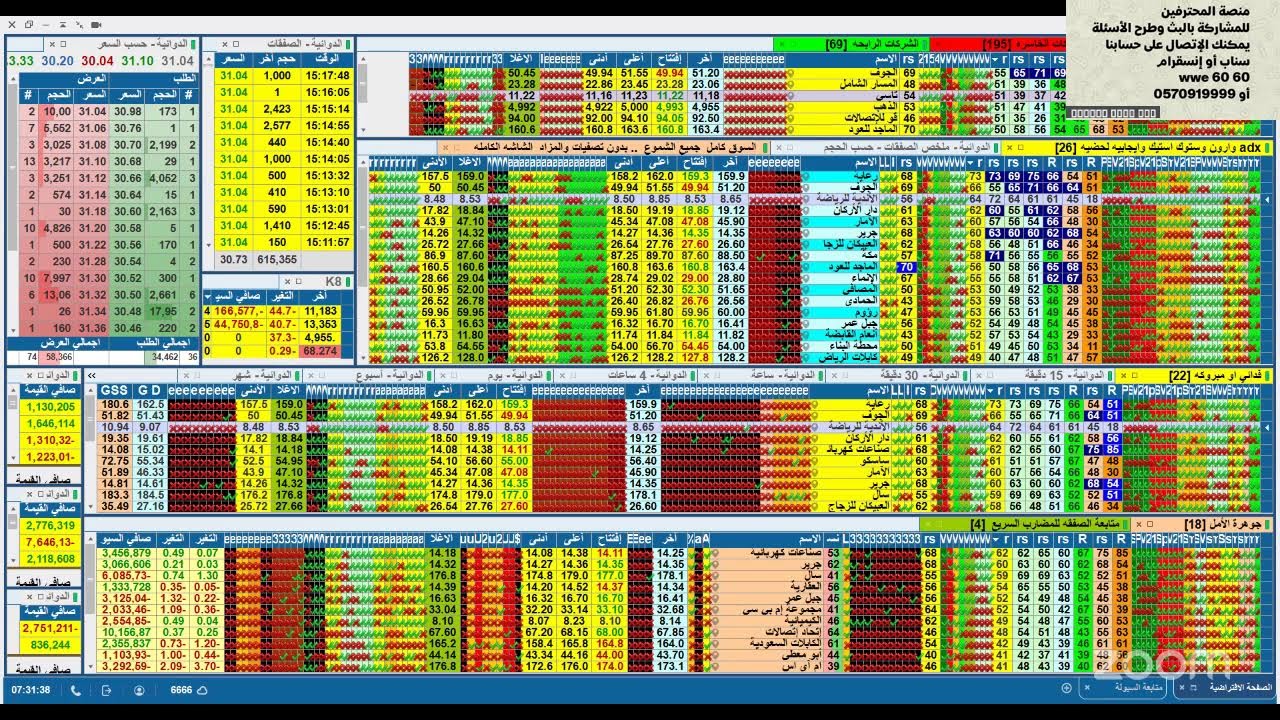This screenshot has width=1280, height=720.
Task: Click the 2,751,211- net value cell
Action: pos(52,628)
